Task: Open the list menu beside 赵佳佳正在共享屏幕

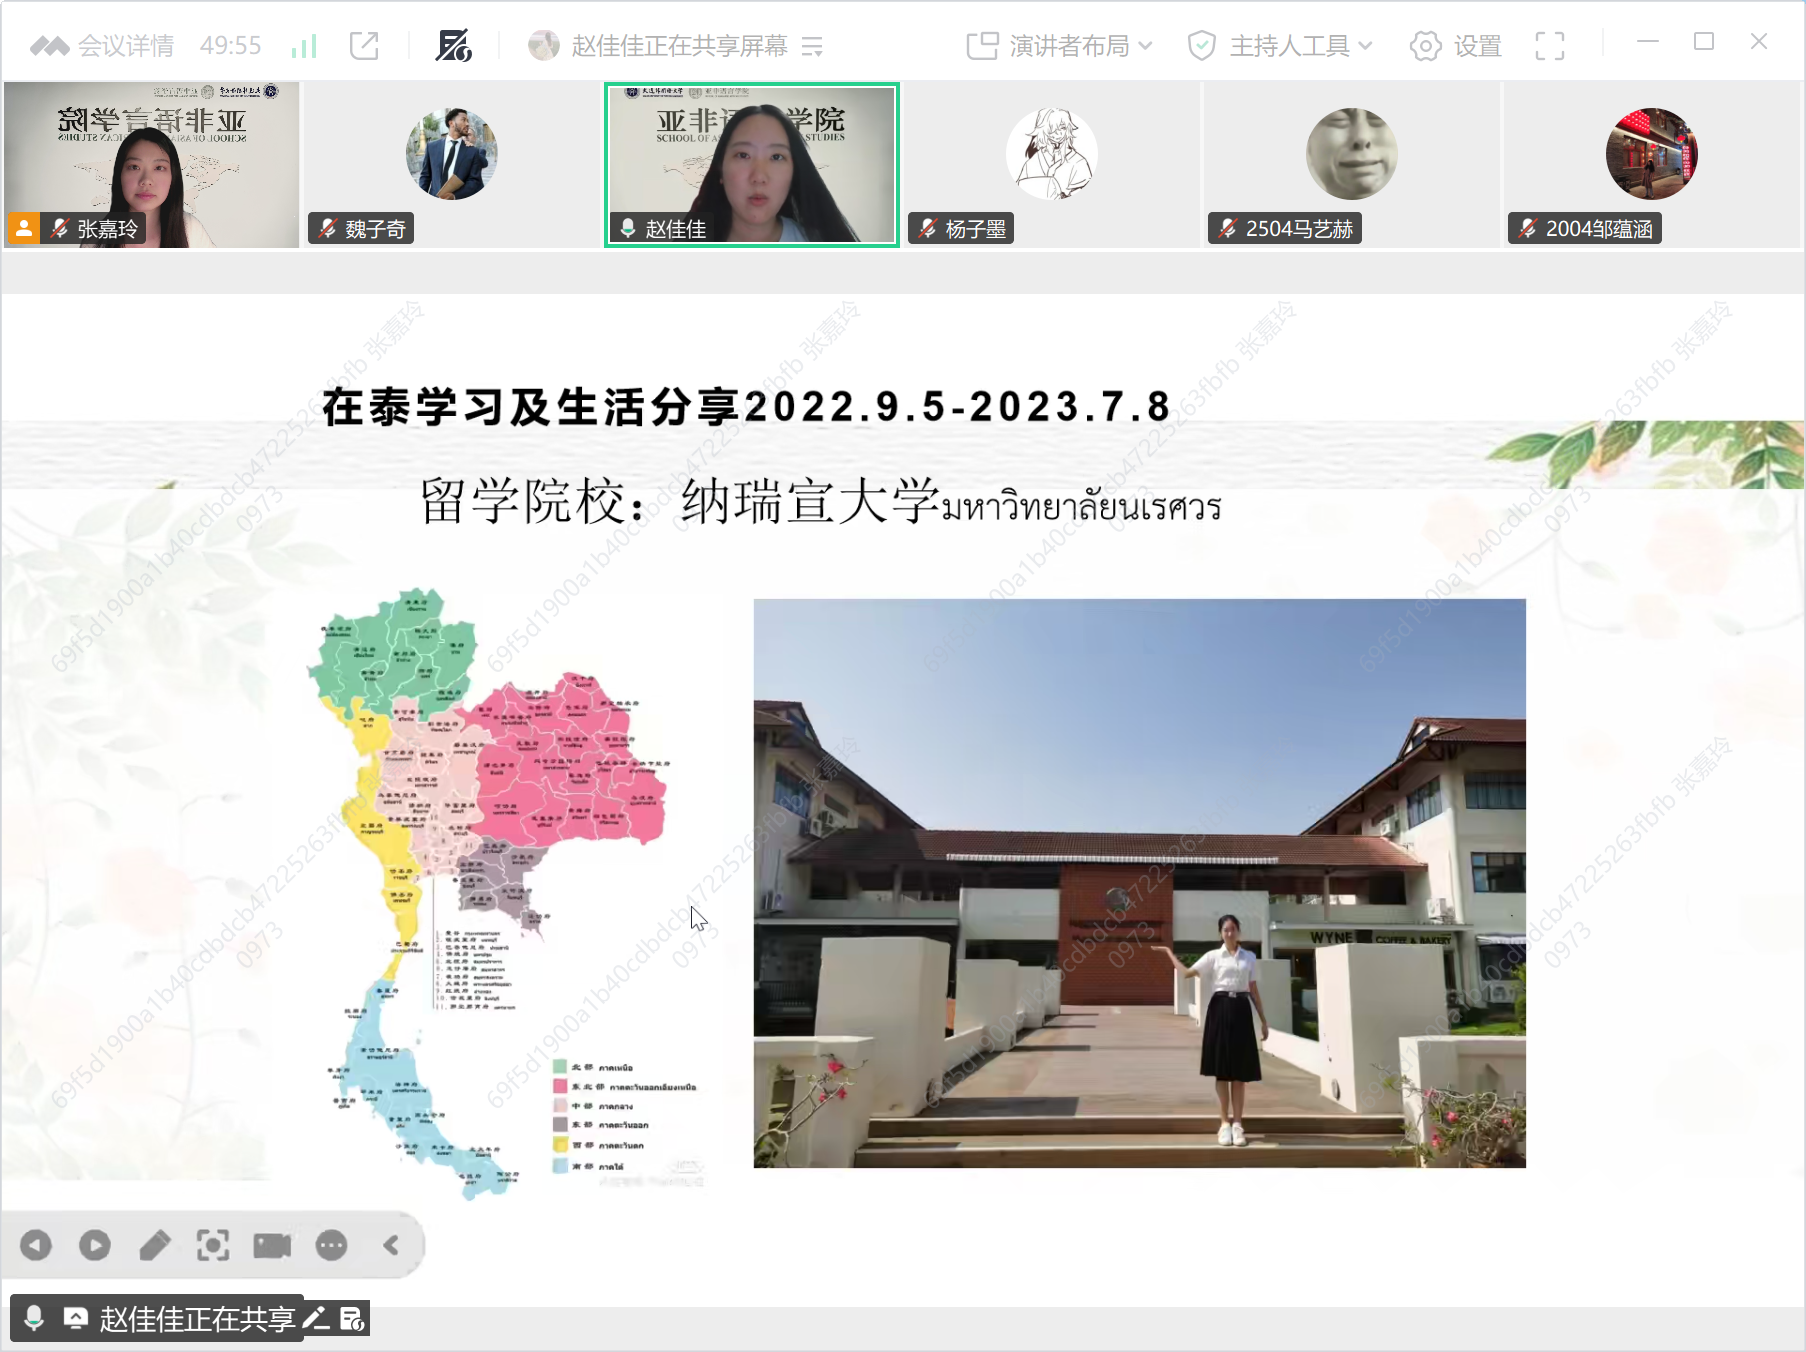Action: click(812, 46)
